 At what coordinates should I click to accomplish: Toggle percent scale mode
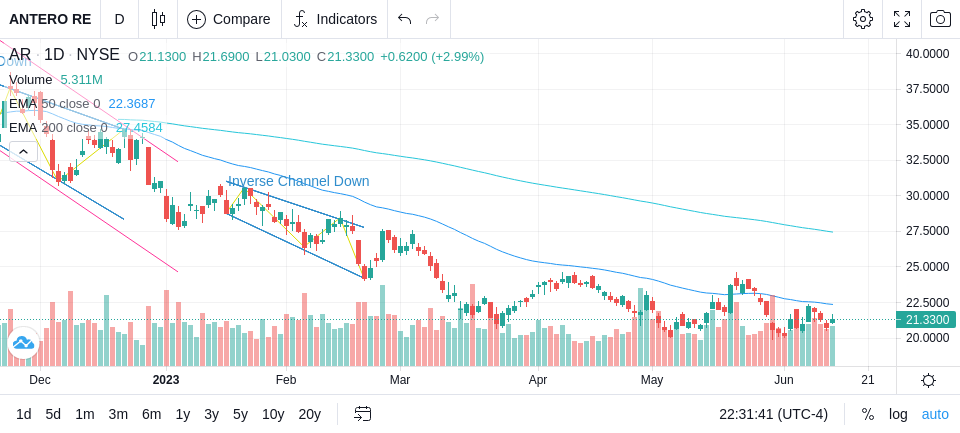point(868,415)
